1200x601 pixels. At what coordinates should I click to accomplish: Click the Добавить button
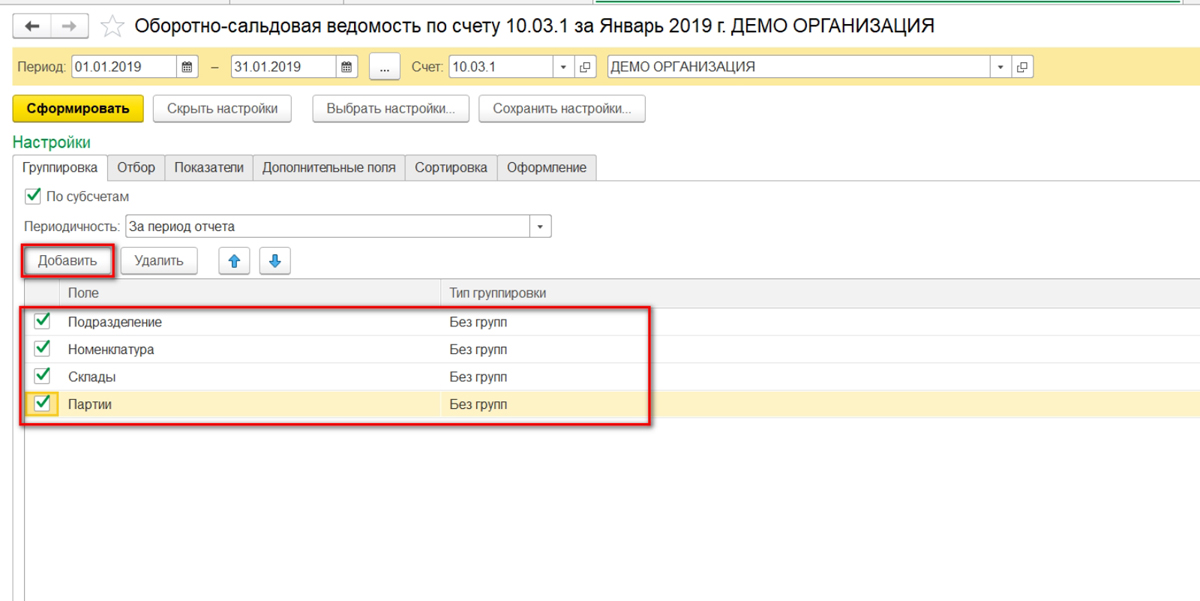68,261
